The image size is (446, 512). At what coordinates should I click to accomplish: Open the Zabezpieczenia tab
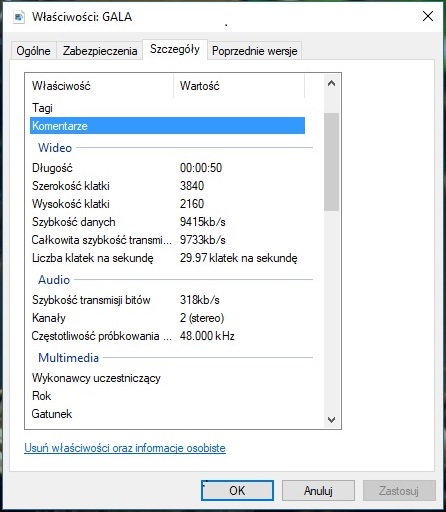click(100, 51)
